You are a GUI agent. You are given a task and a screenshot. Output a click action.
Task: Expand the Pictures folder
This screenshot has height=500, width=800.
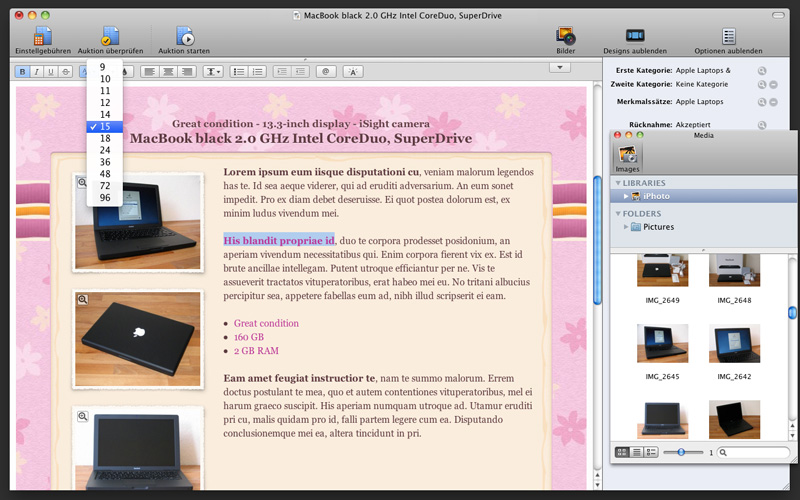tap(626, 227)
